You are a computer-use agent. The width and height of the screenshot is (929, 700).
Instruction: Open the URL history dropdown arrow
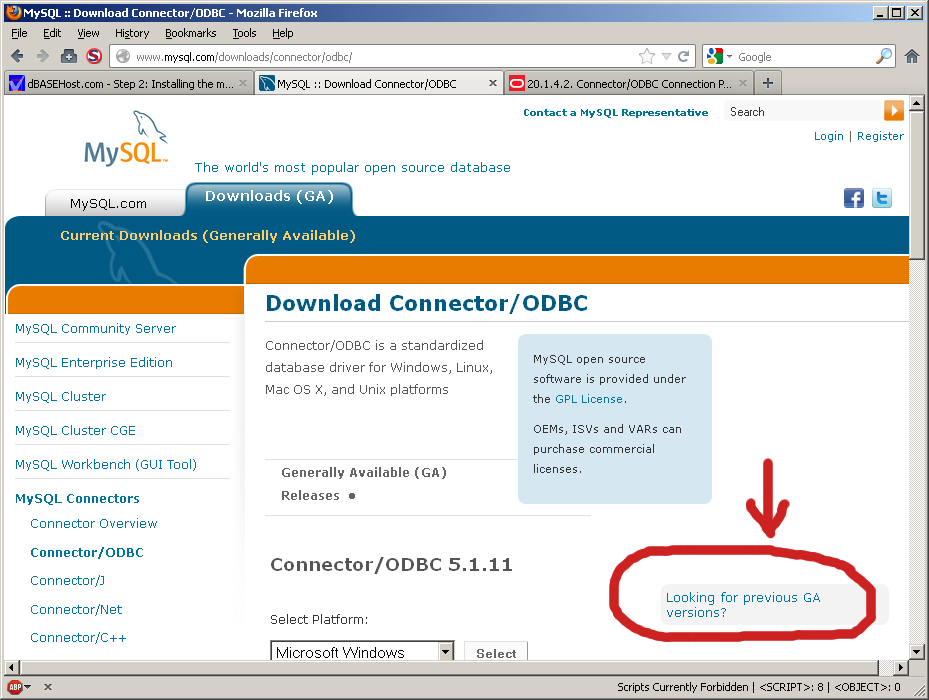(x=667, y=56)
